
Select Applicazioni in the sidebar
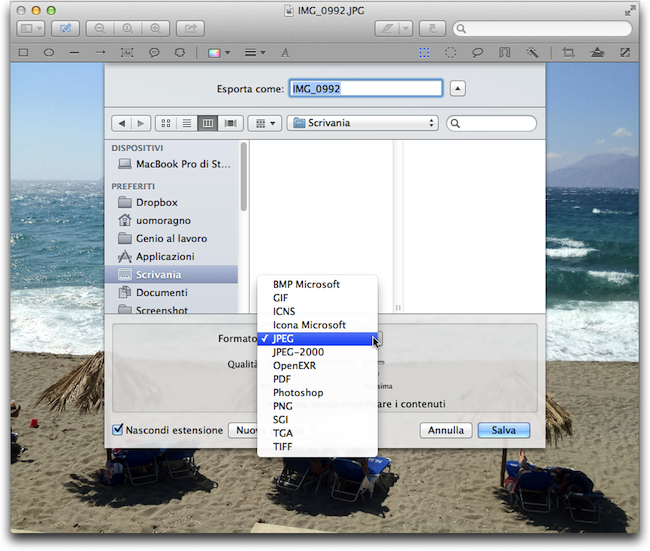[165, 256]
